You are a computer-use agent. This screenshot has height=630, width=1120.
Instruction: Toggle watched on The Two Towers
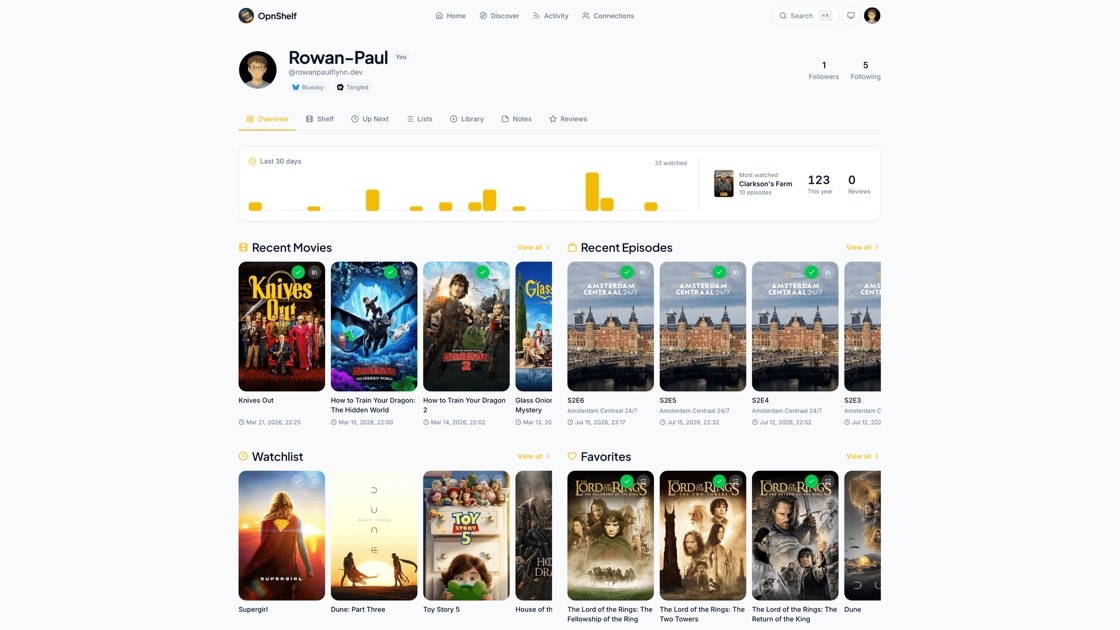(x=719, y=481)
